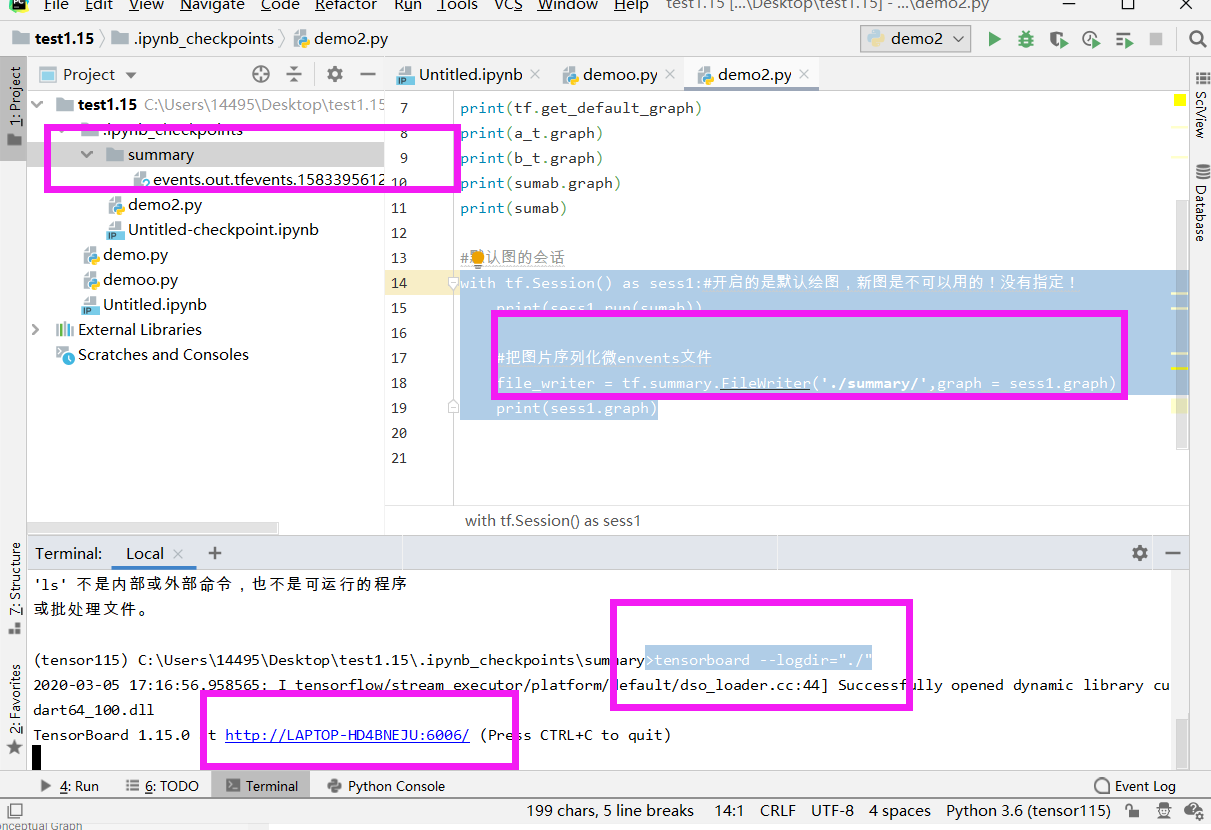Click the 4 spaces indent setting
The height and width of the screenshot is (830, 1211).
[x=900, y=811]
